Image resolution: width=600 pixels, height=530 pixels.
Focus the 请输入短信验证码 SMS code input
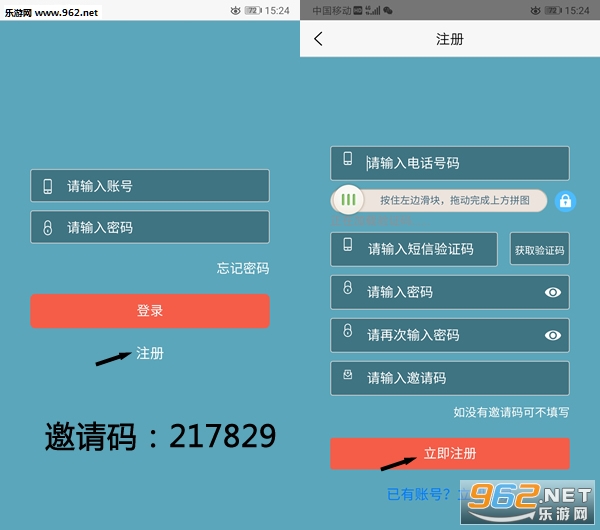tap(414, 249)
